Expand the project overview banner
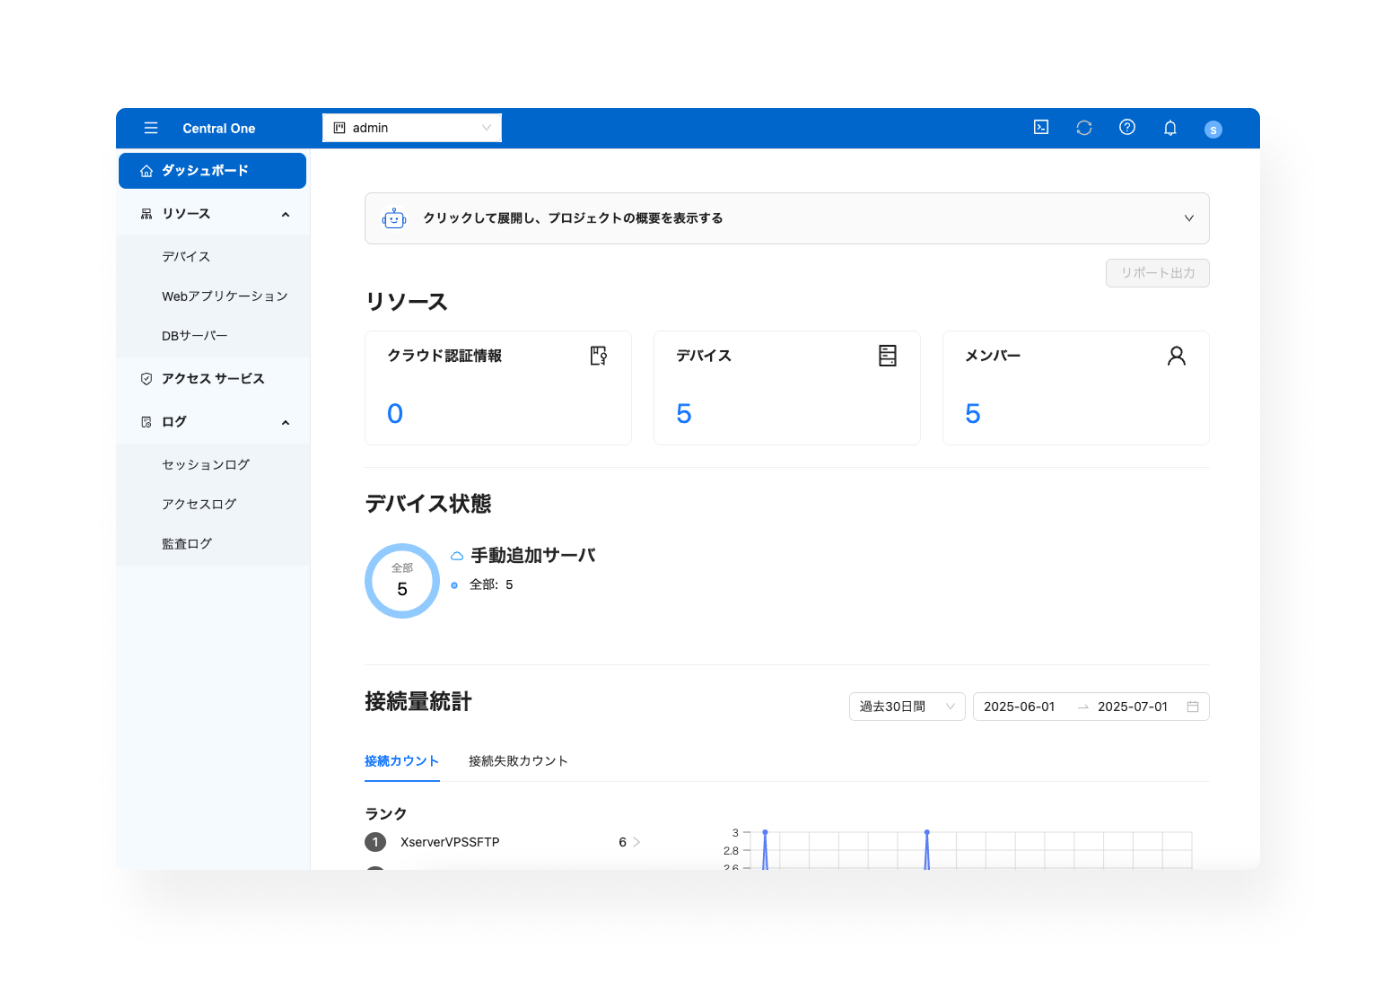The height and width of the screenshot is (1000, 1376). [1188, 218]
